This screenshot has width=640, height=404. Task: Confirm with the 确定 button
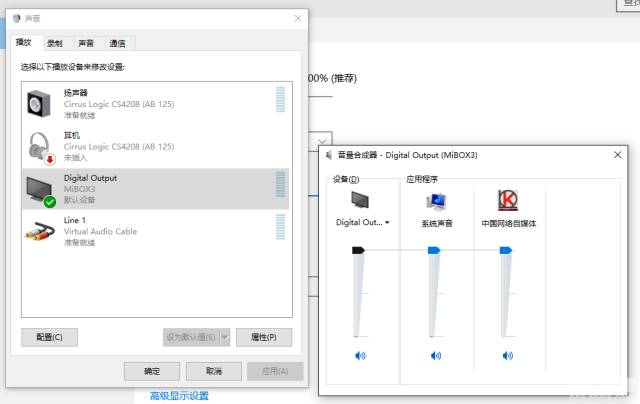pos(152,371)
